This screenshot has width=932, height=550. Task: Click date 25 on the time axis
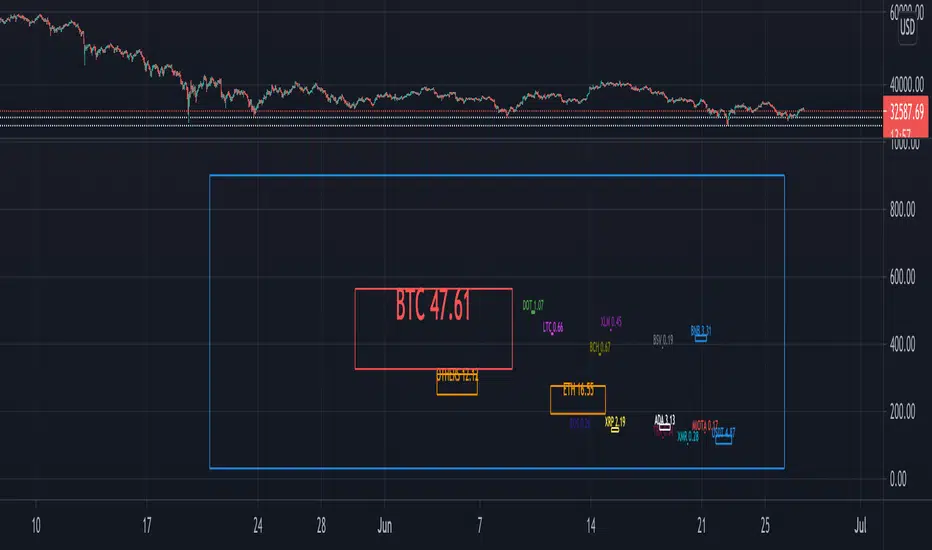(765, 526)
